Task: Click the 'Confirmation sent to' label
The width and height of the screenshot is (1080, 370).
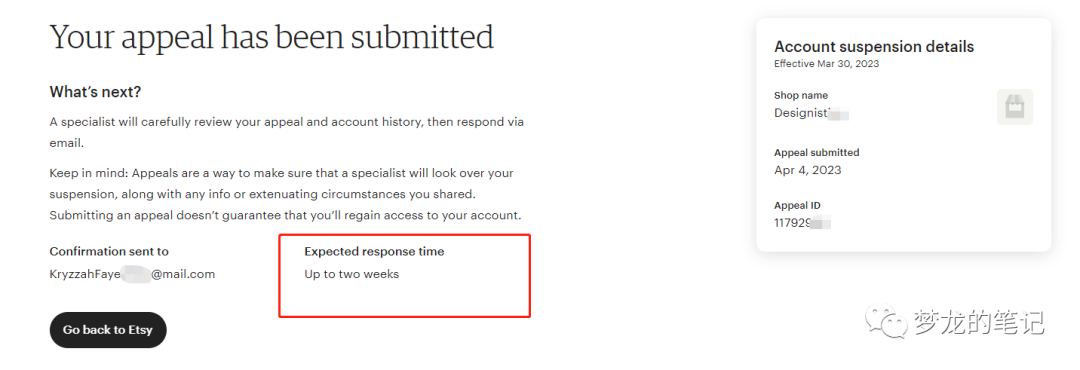Action: [x=109, y=251]
